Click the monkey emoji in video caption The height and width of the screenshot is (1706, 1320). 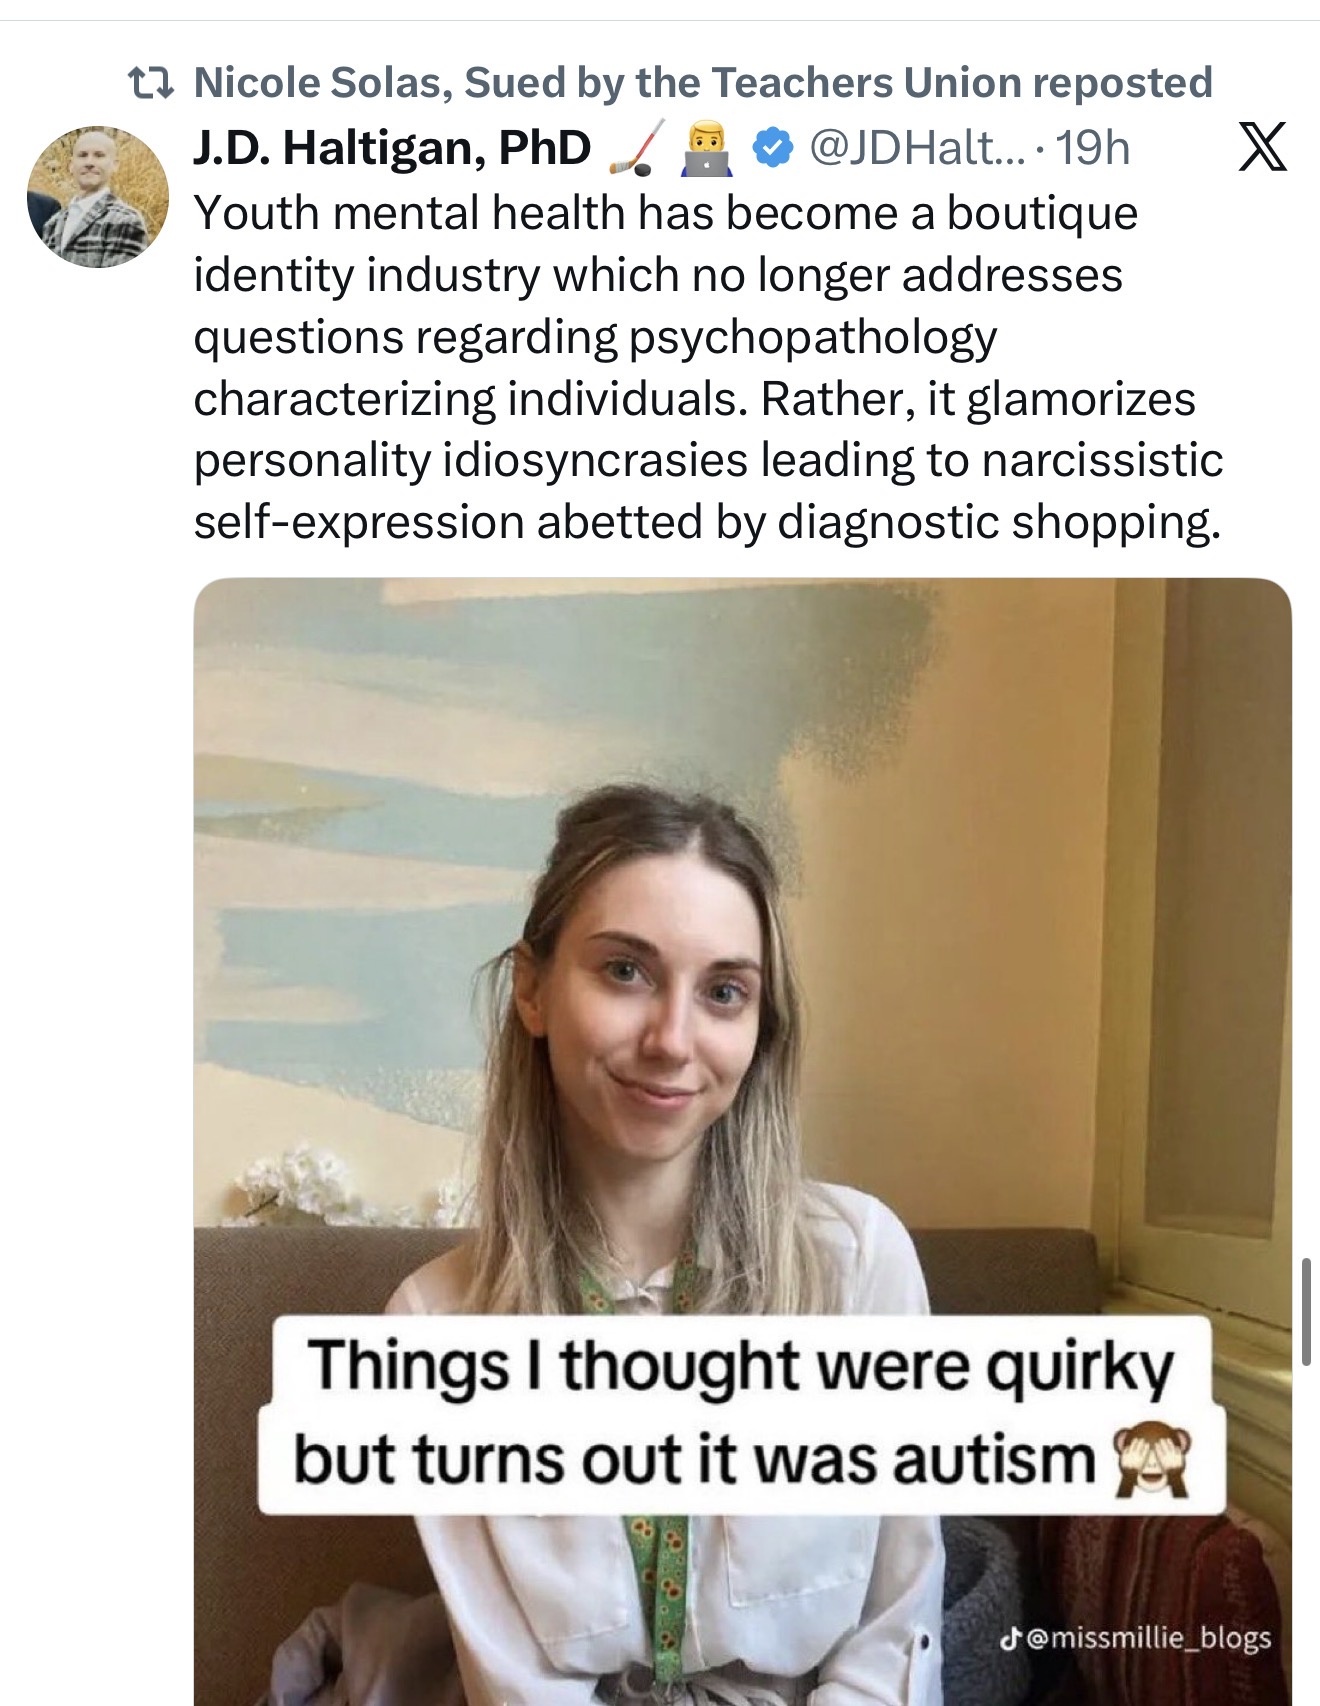(x=1153, y=1459)
